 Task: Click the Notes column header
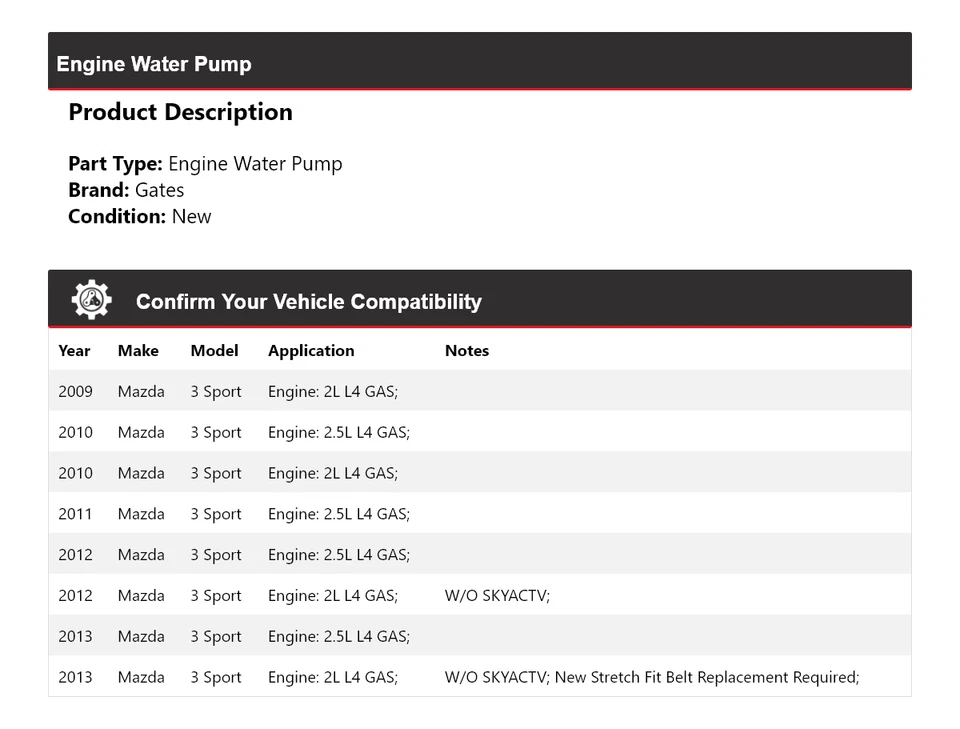(x=467, y=351)
